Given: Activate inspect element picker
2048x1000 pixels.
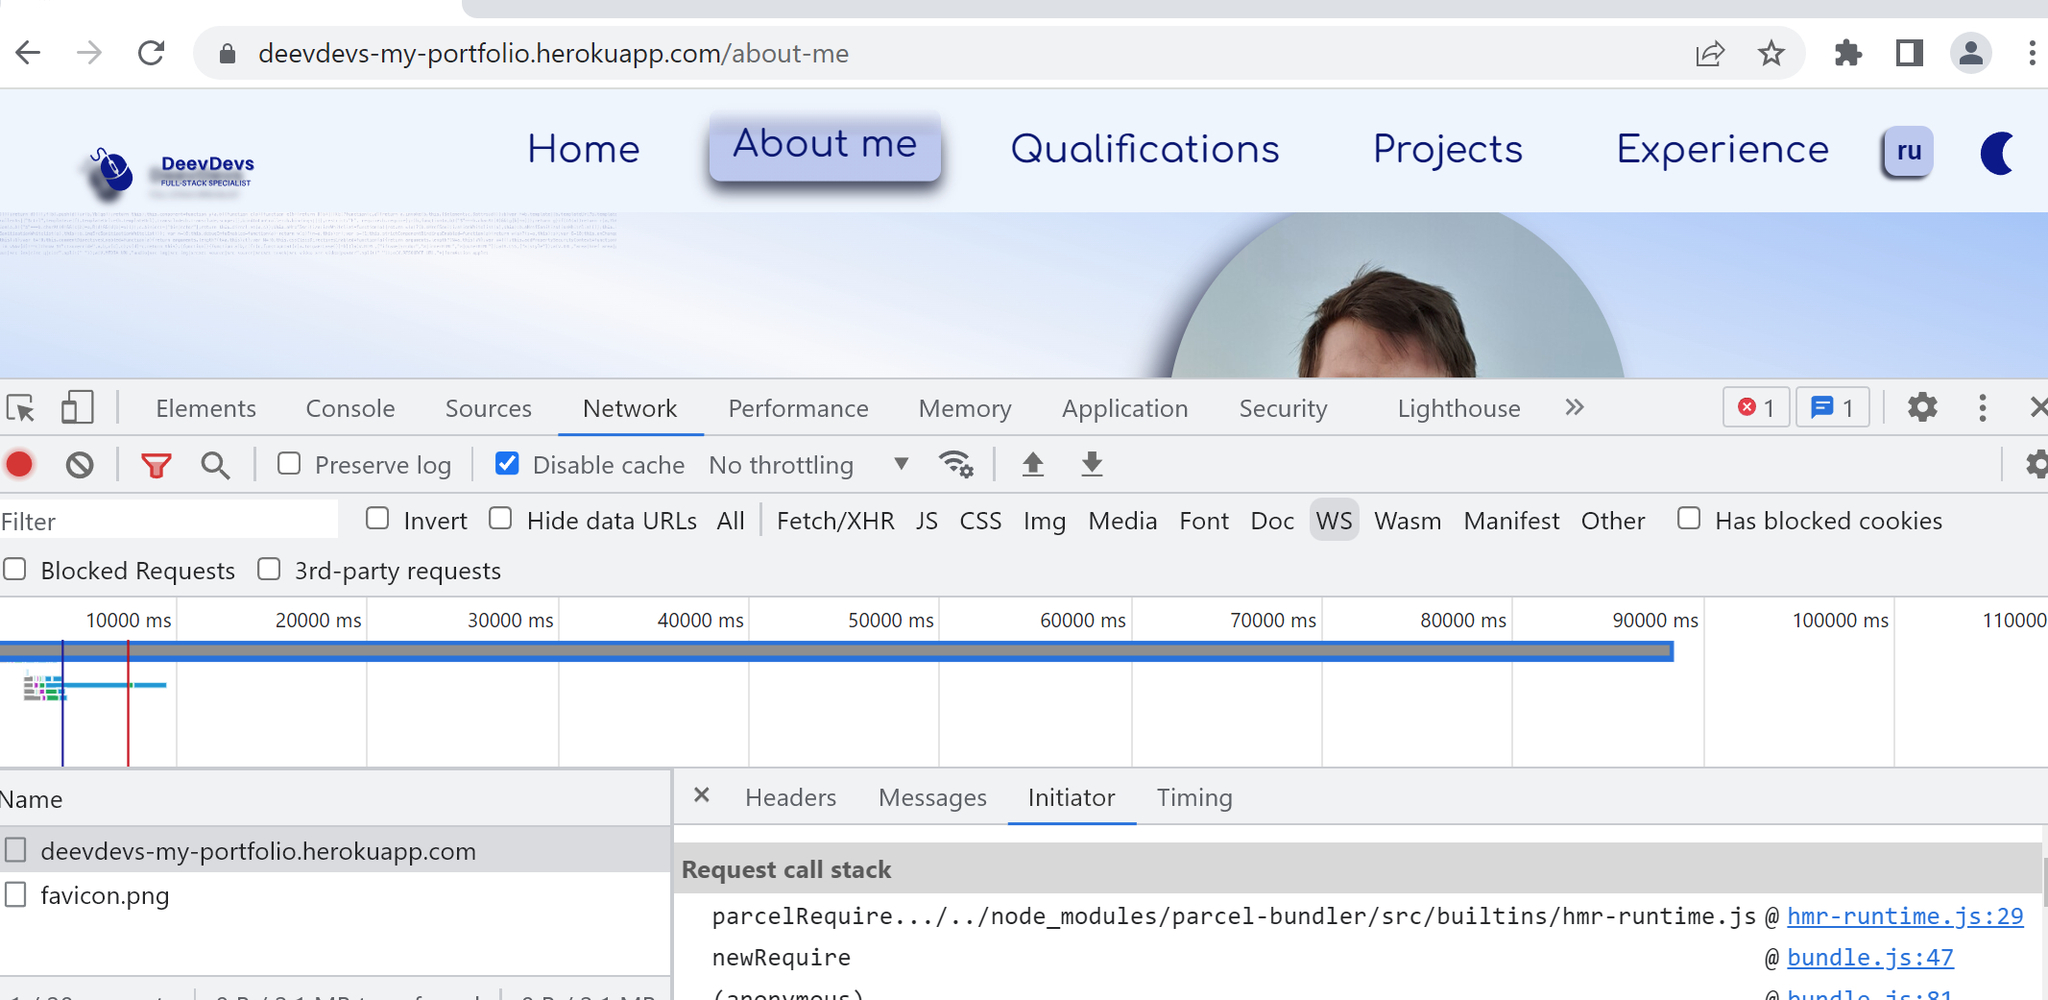Looking at the screenshot, I should click(x=21, y=408).
